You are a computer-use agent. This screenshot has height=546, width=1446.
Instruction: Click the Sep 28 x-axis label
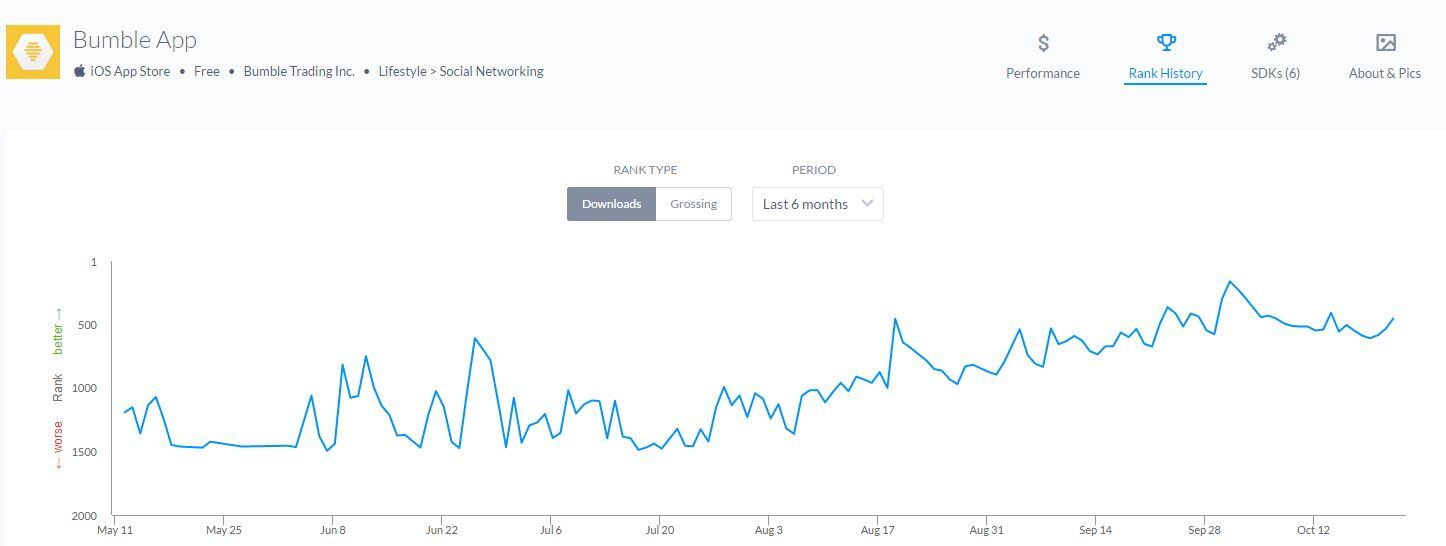[1205, 530]
